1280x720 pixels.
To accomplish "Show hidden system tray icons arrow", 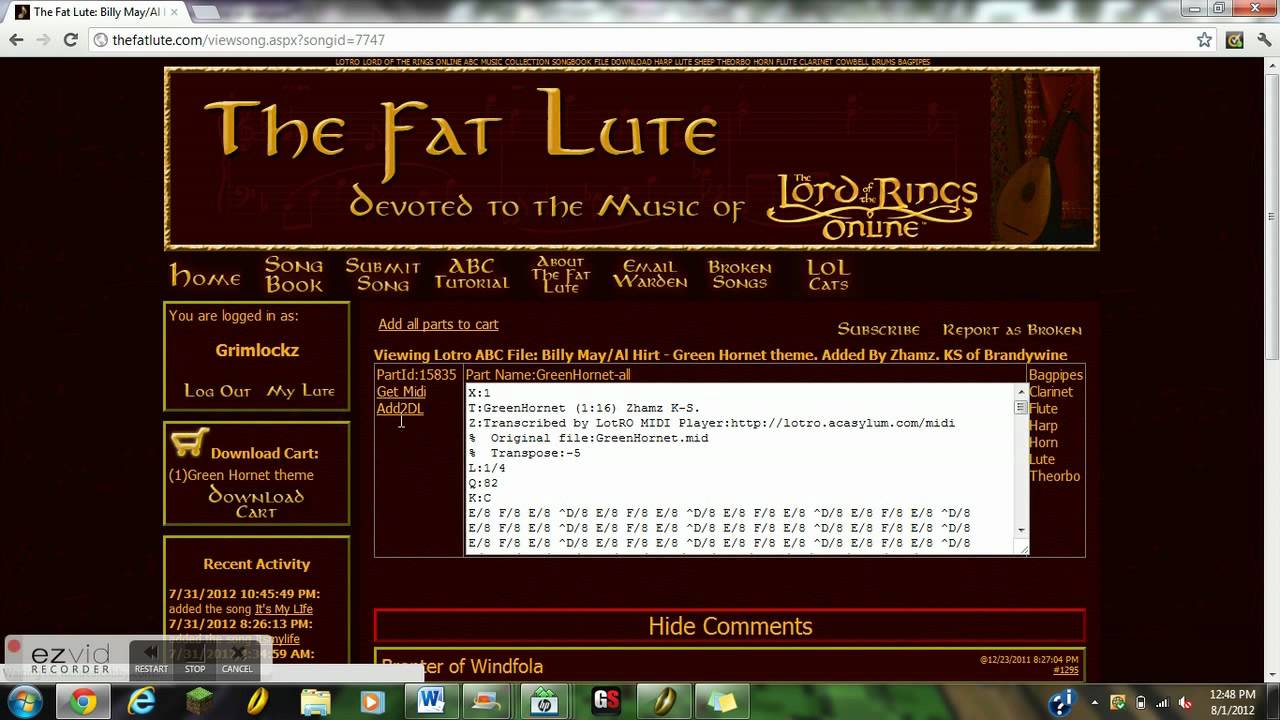I will point(1095,702).
